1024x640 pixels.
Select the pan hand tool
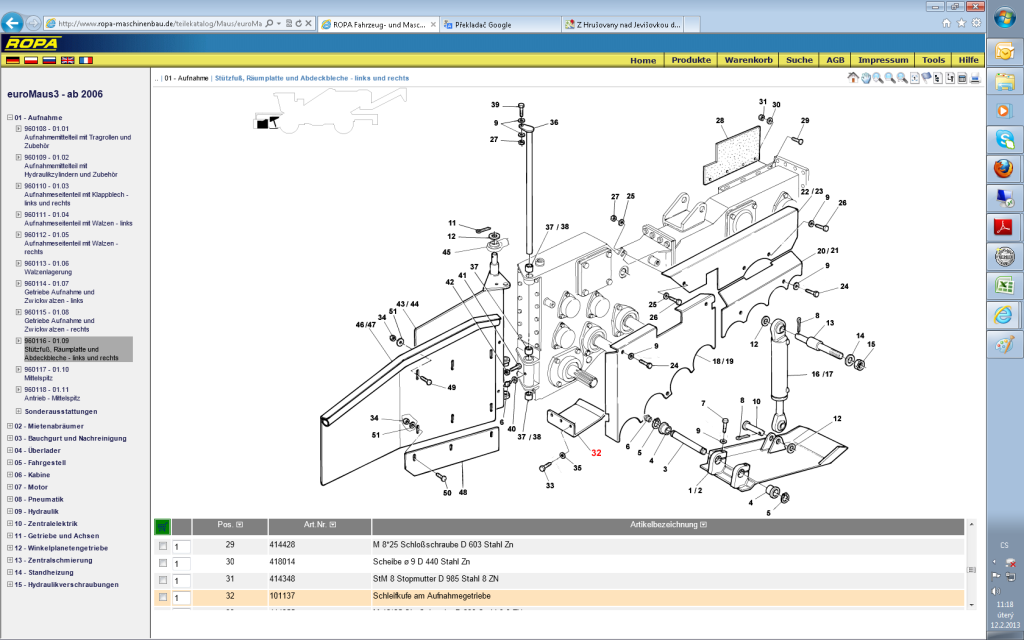pos(866,78)
